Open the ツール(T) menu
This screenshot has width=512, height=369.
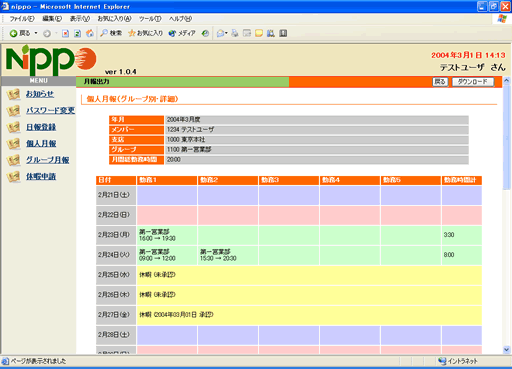150,19
